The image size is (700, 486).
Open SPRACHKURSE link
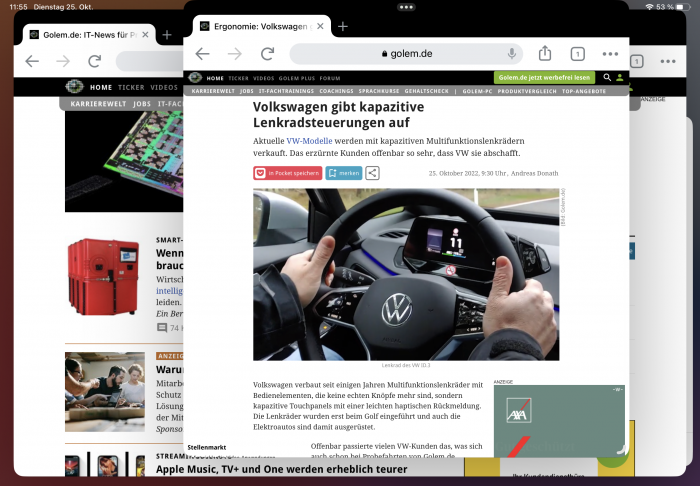pyautogui.click(x=379, y=91)
